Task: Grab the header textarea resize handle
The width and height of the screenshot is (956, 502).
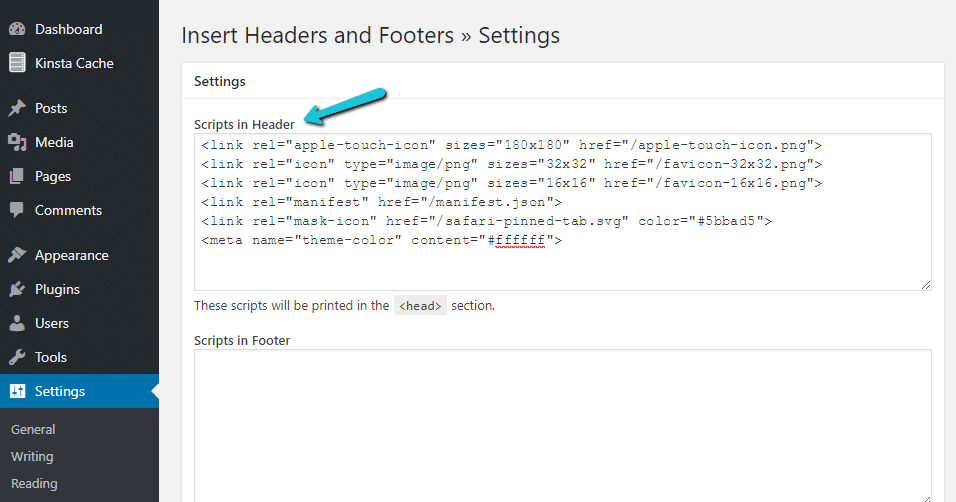Action: 926,285
